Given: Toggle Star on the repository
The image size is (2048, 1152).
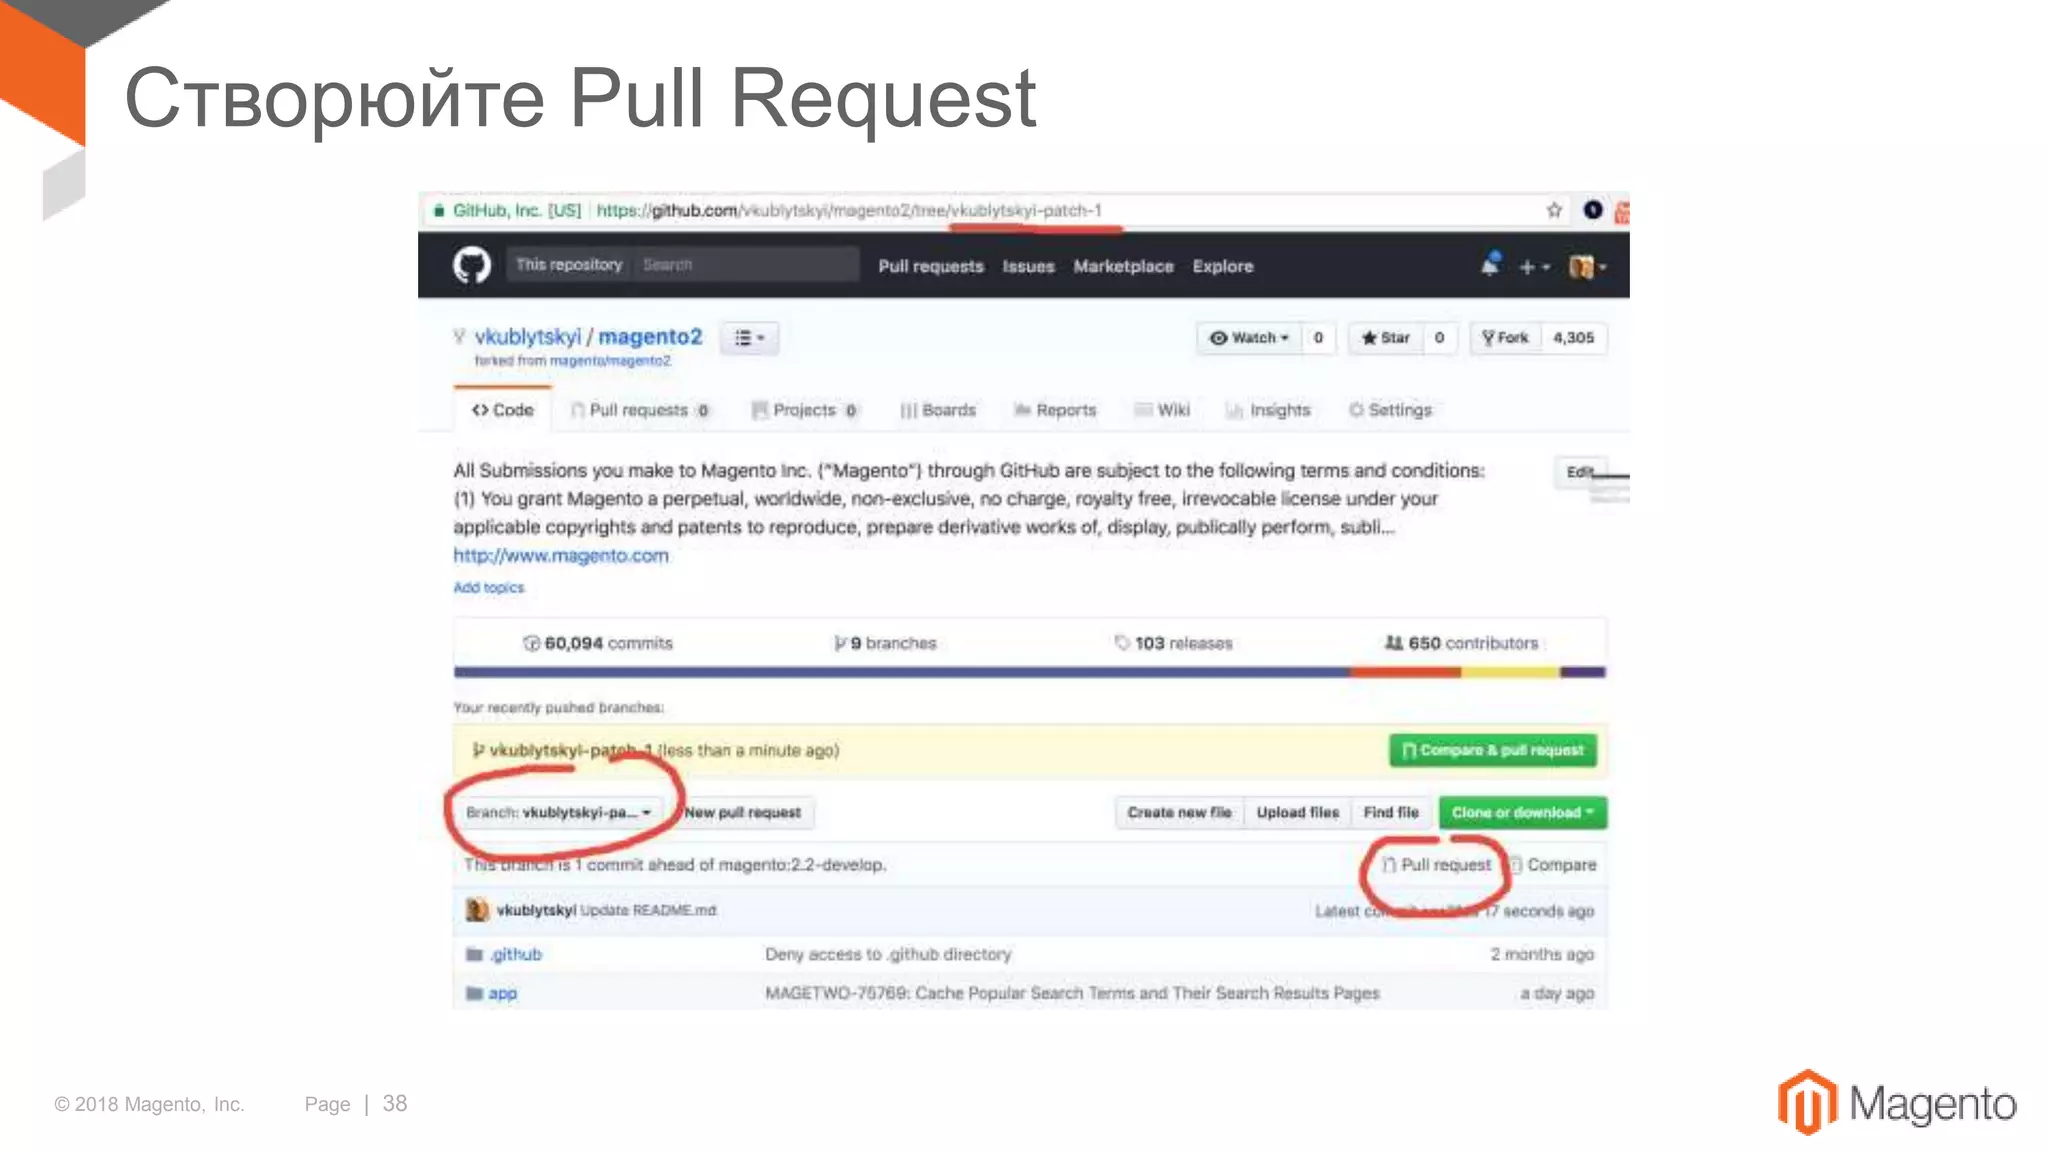Looking at the screenshot, I should (x=1386, y=338).
